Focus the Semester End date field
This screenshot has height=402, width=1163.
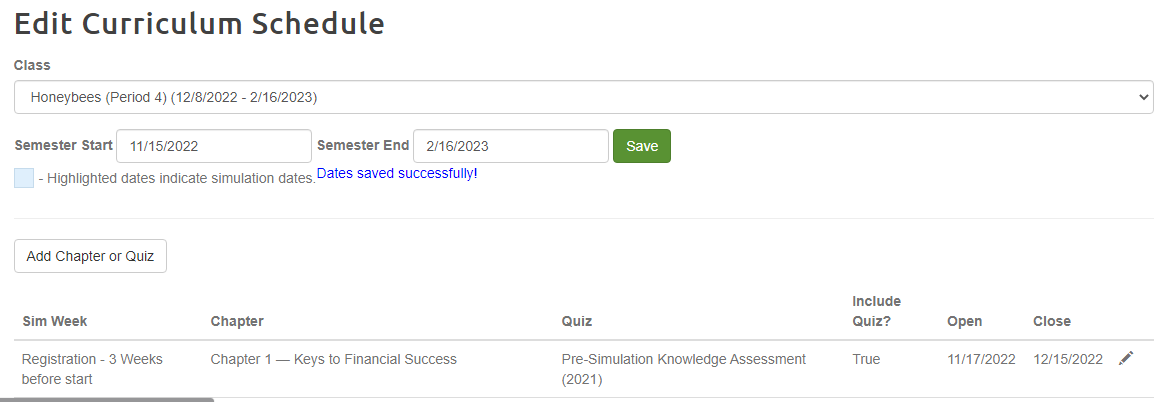point(510,146)
